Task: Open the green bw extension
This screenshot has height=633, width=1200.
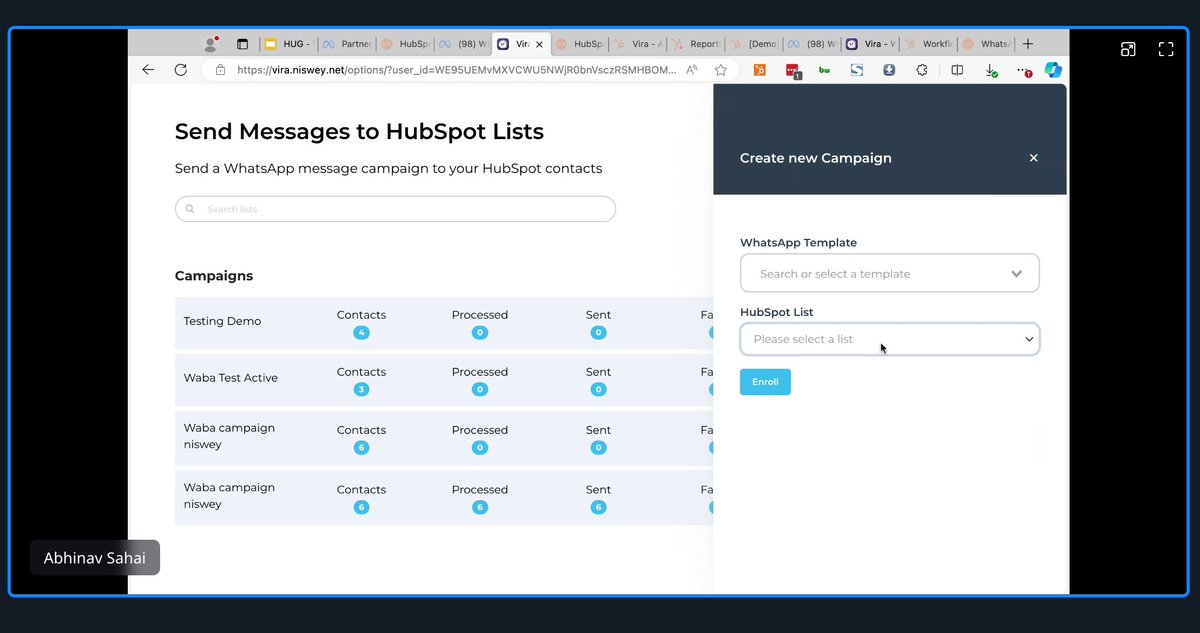Action: [825, 70]
